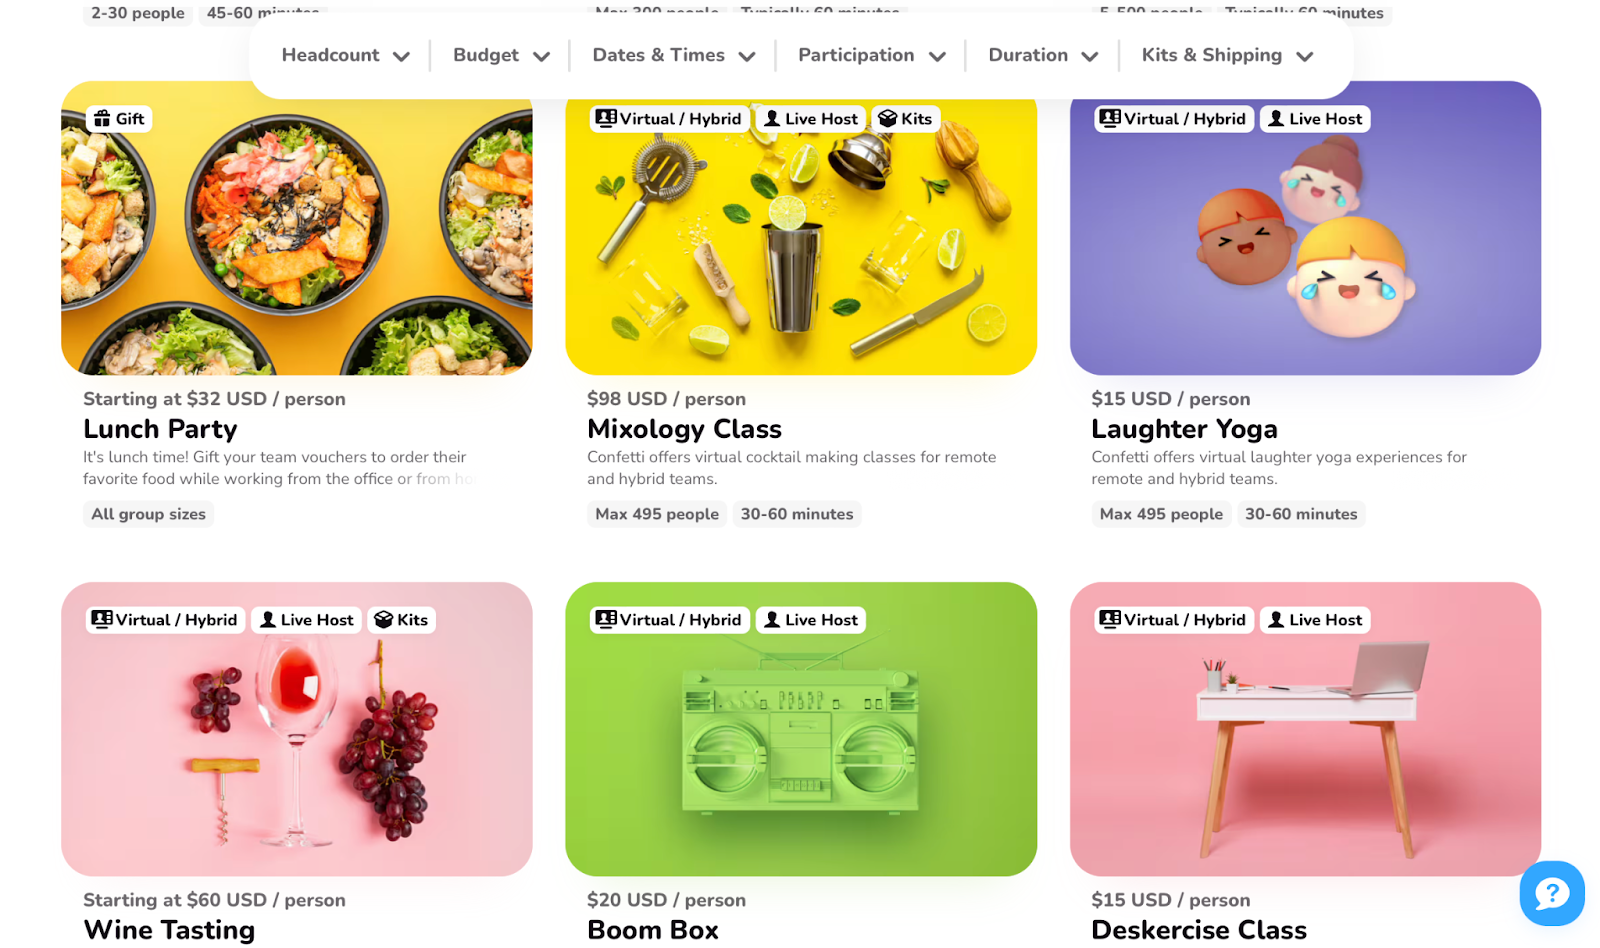Click Virtual / Hybrid badge on Deskercise Class

pyautogui.click(x=1174, y=620)
